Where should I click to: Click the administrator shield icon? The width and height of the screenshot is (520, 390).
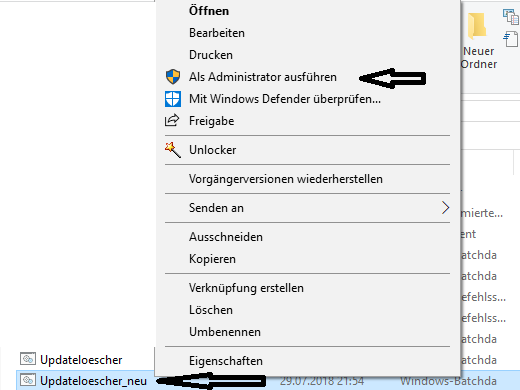[173, 77]
